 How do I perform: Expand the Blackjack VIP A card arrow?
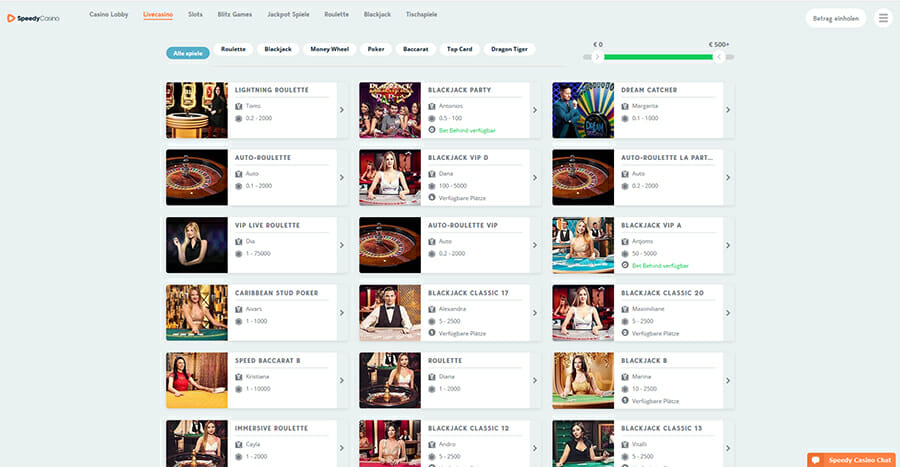728,246
